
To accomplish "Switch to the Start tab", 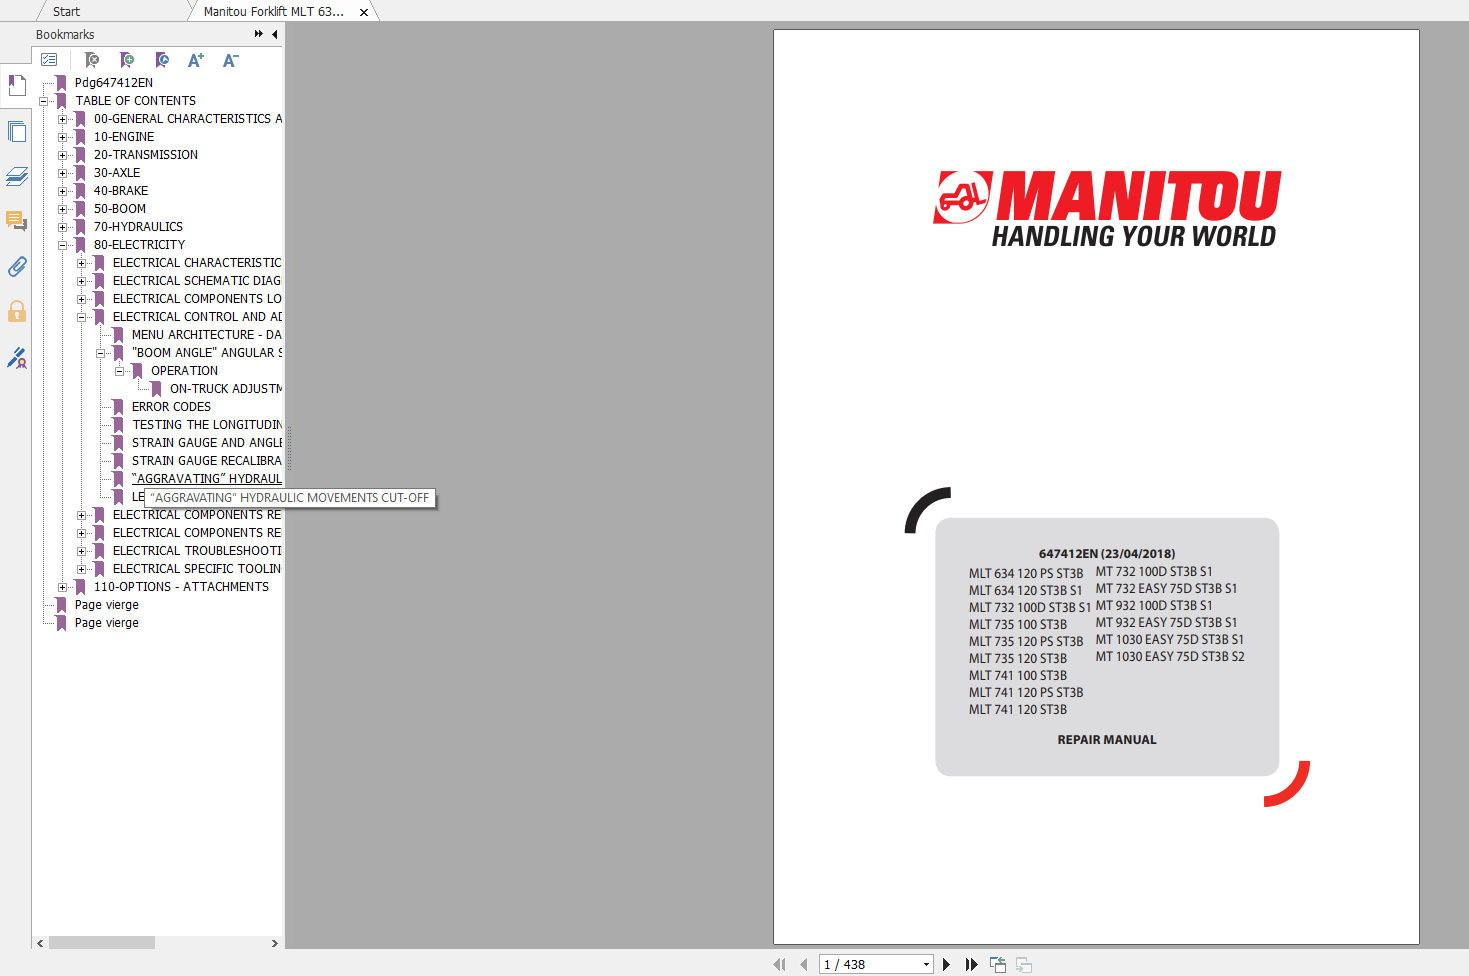I will tap(66, 12).
